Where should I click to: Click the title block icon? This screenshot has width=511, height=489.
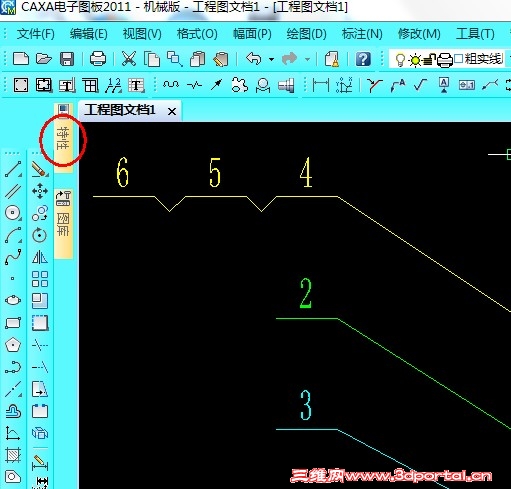(67, 85)
